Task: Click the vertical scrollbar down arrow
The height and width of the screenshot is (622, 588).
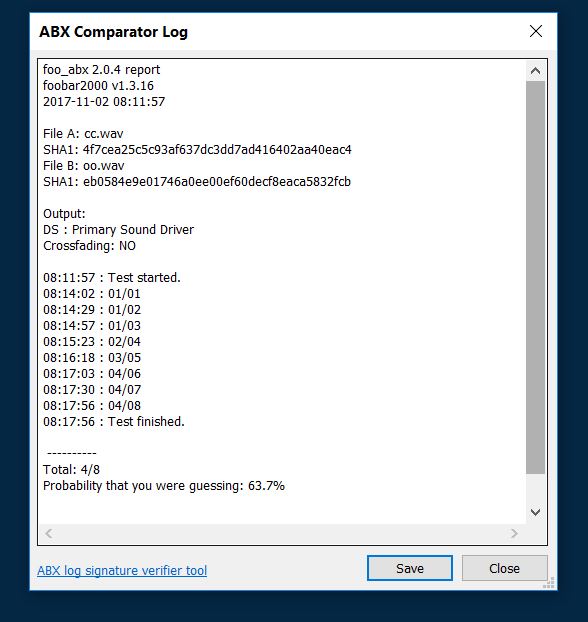Action: [535, 512]
